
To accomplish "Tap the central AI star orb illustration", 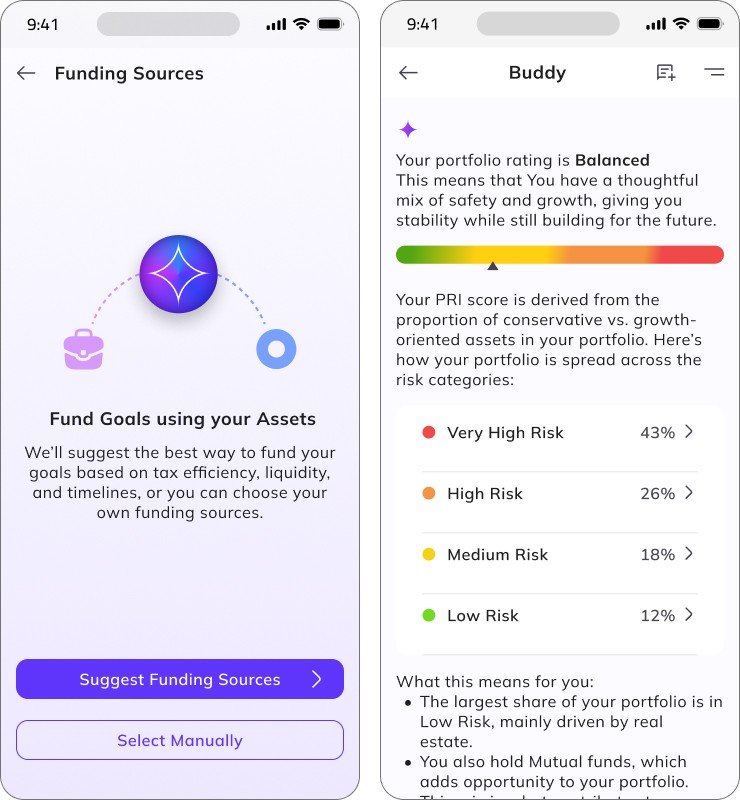I will coord(179,274).
